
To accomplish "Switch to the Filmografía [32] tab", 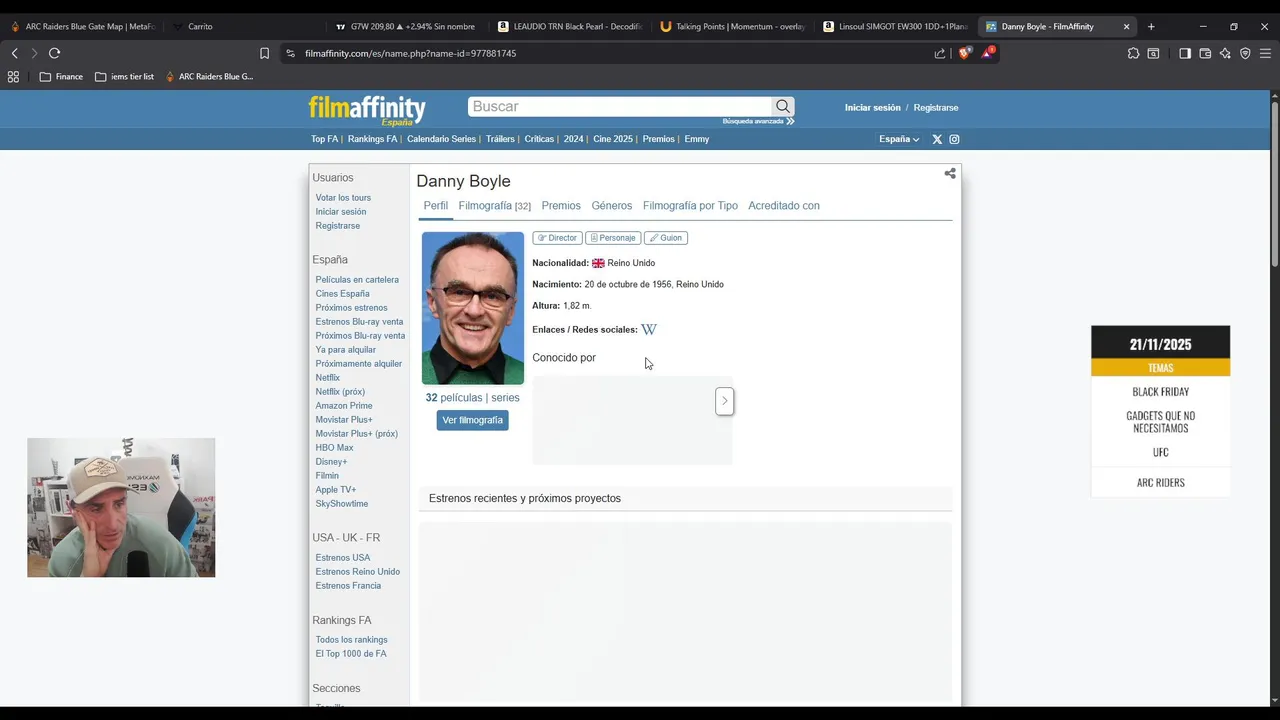I will tap(494, 206).
